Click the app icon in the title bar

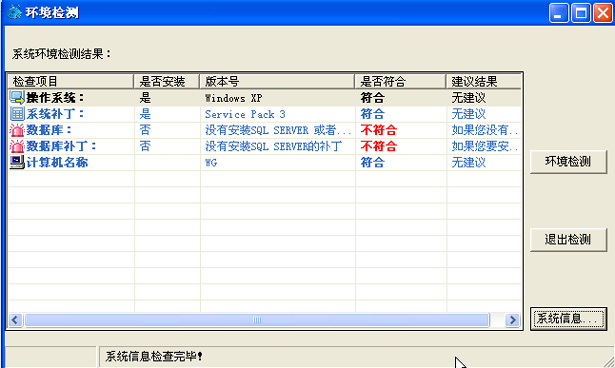(x=14, y=12)
